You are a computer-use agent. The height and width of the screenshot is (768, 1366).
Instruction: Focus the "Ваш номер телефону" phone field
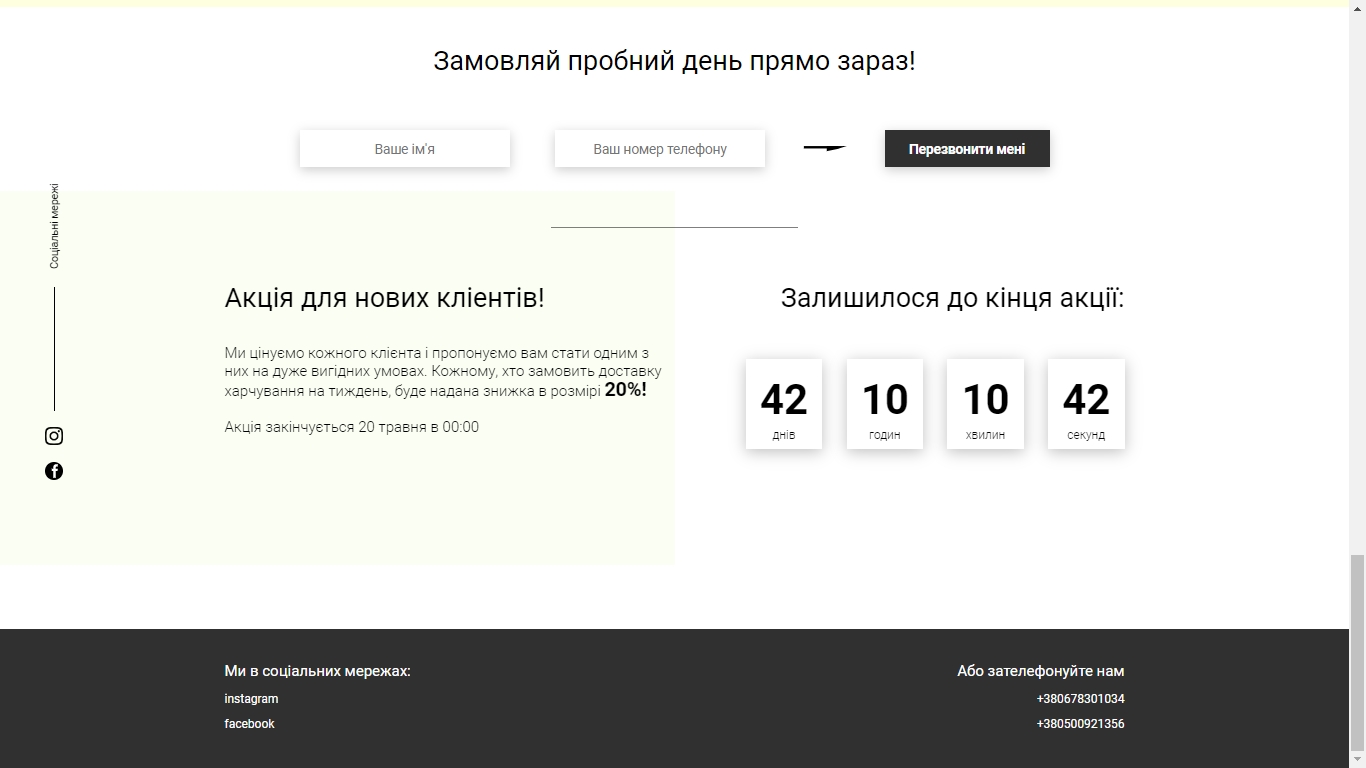point(660,149)
